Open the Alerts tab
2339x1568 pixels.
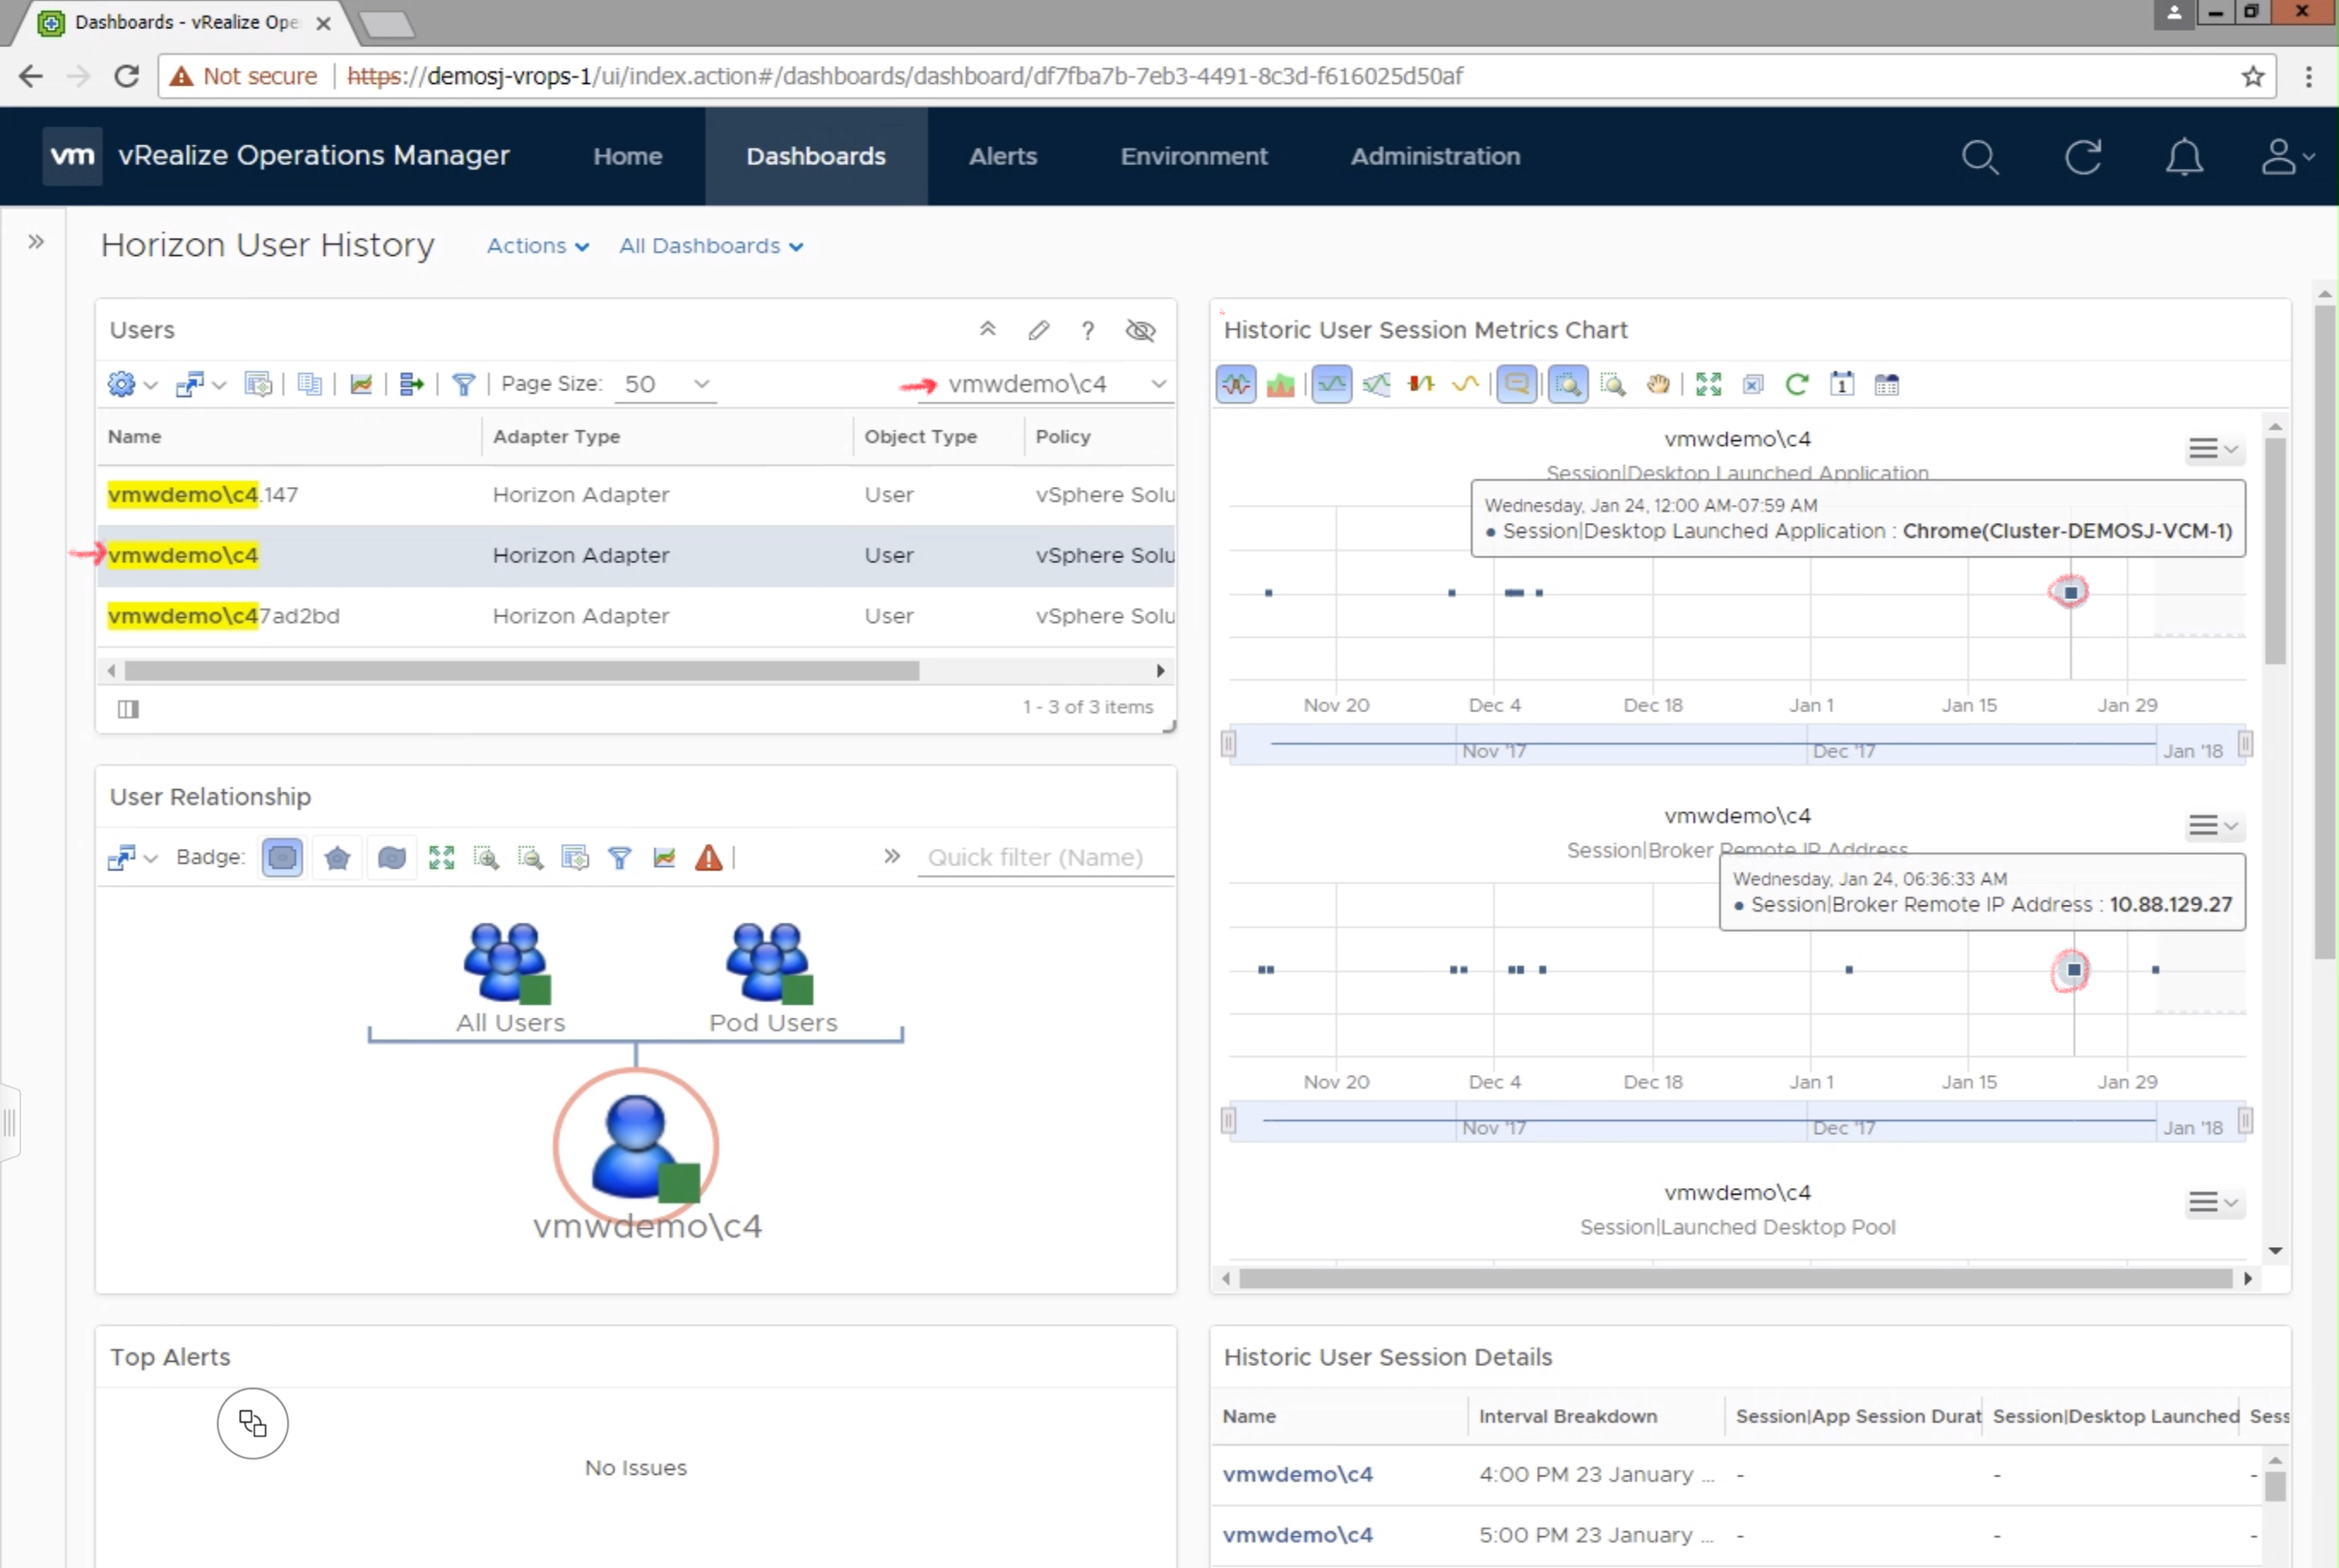[1003, 157]
